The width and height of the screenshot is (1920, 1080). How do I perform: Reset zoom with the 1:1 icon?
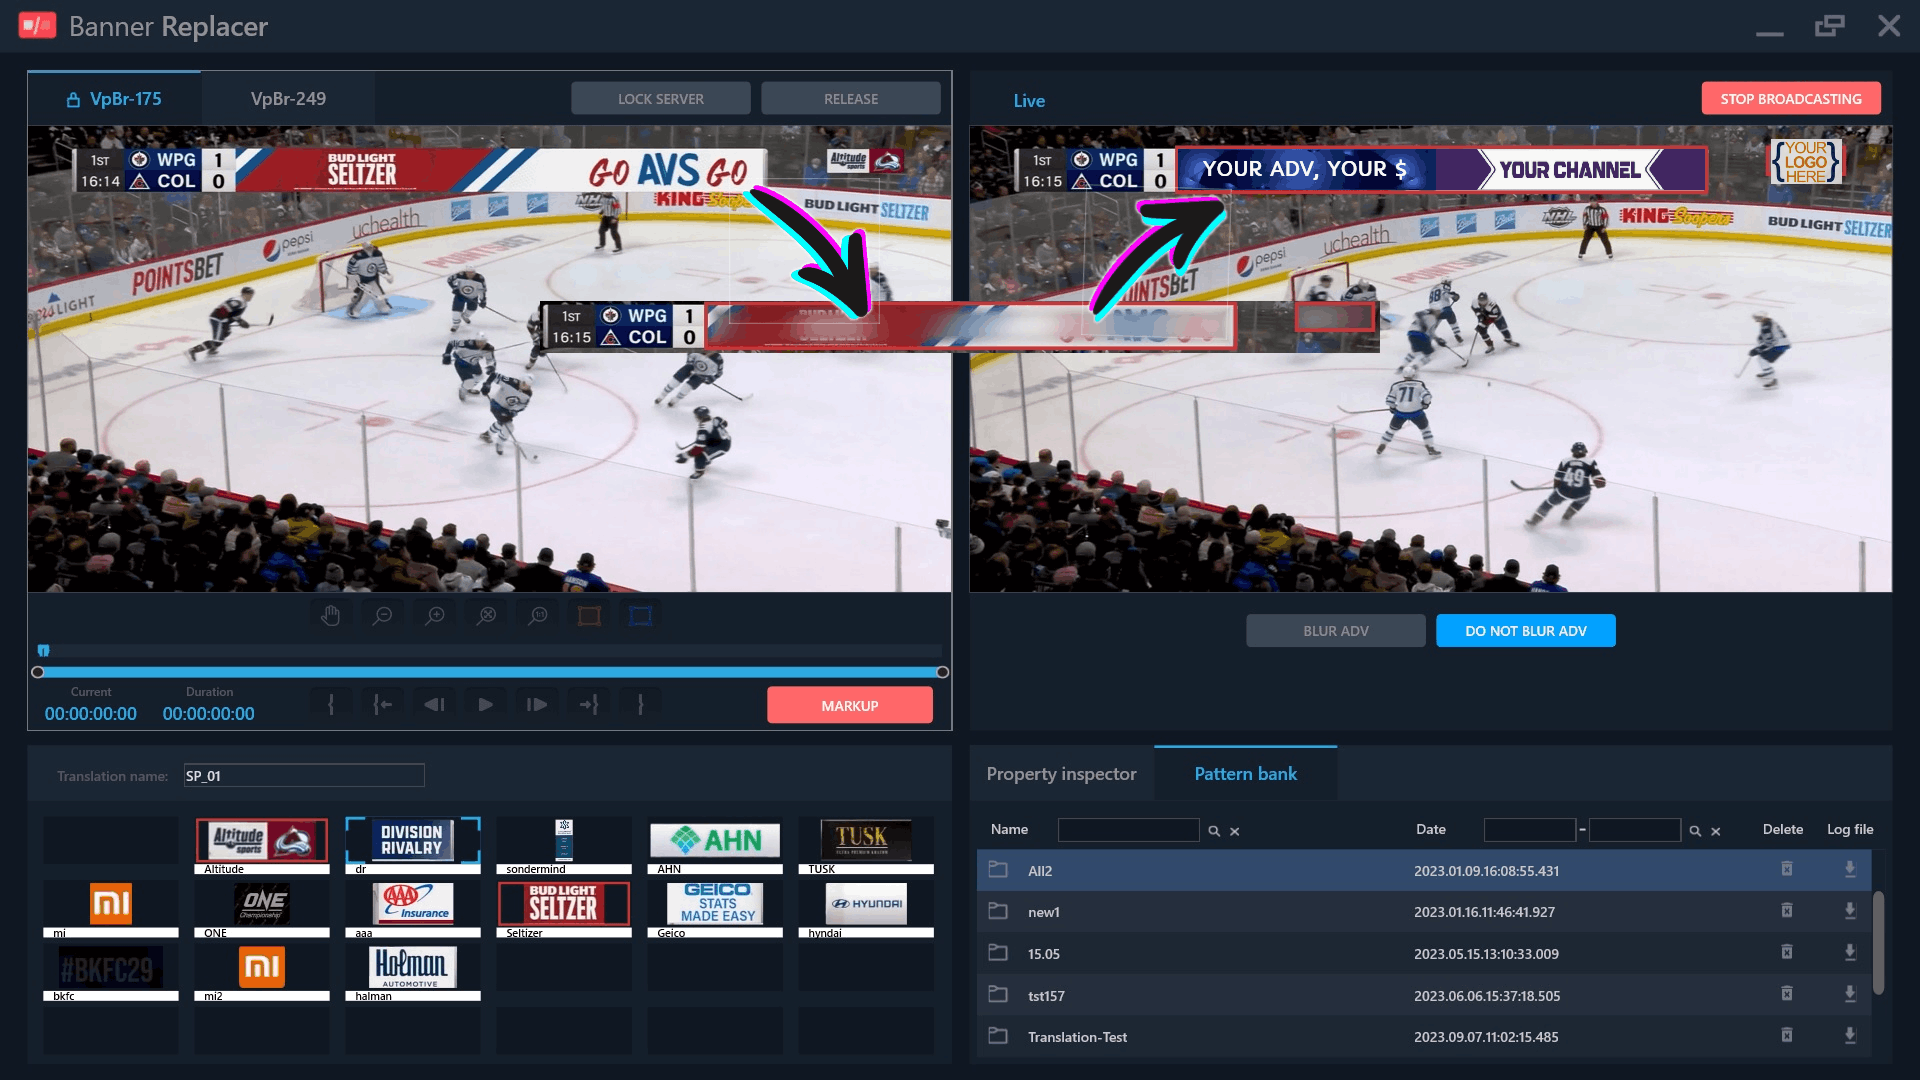pos(538,616)
